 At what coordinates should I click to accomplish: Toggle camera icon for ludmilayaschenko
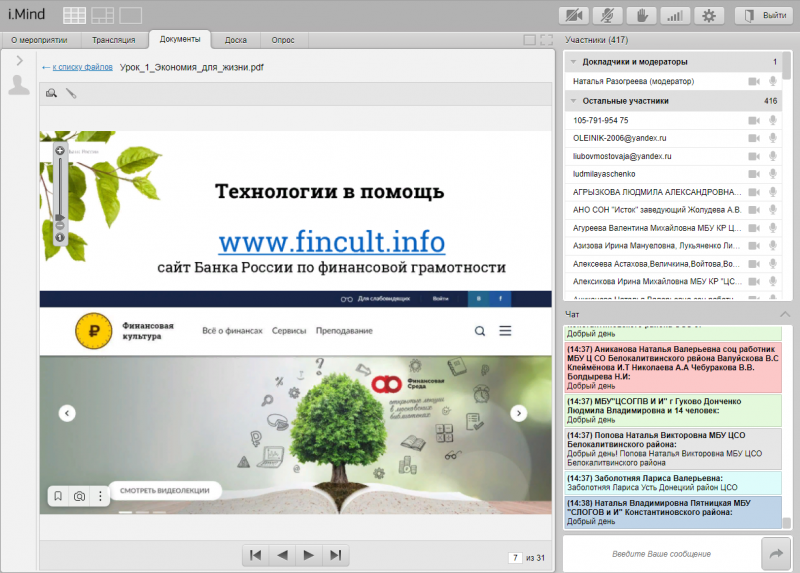754,174
